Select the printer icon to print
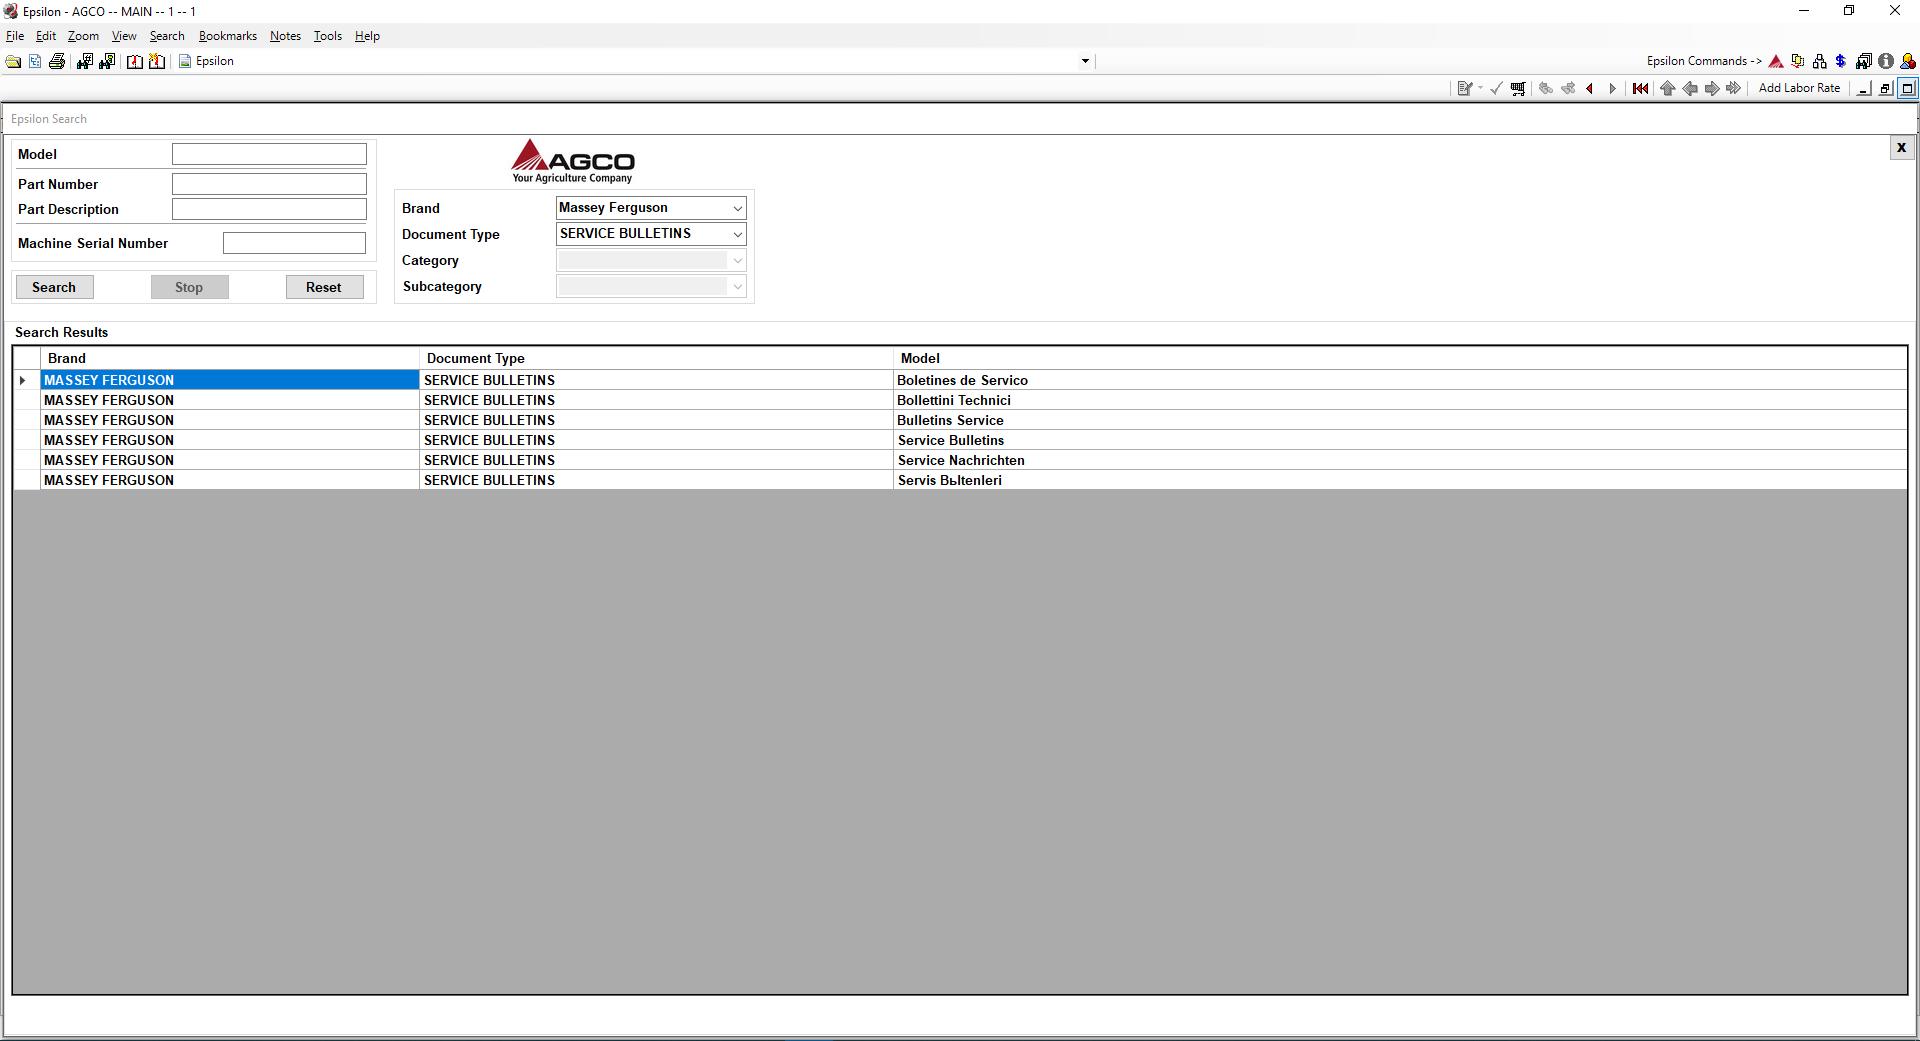The height and width of the screenshot is (1041, 1920). (x=57, y=60)
